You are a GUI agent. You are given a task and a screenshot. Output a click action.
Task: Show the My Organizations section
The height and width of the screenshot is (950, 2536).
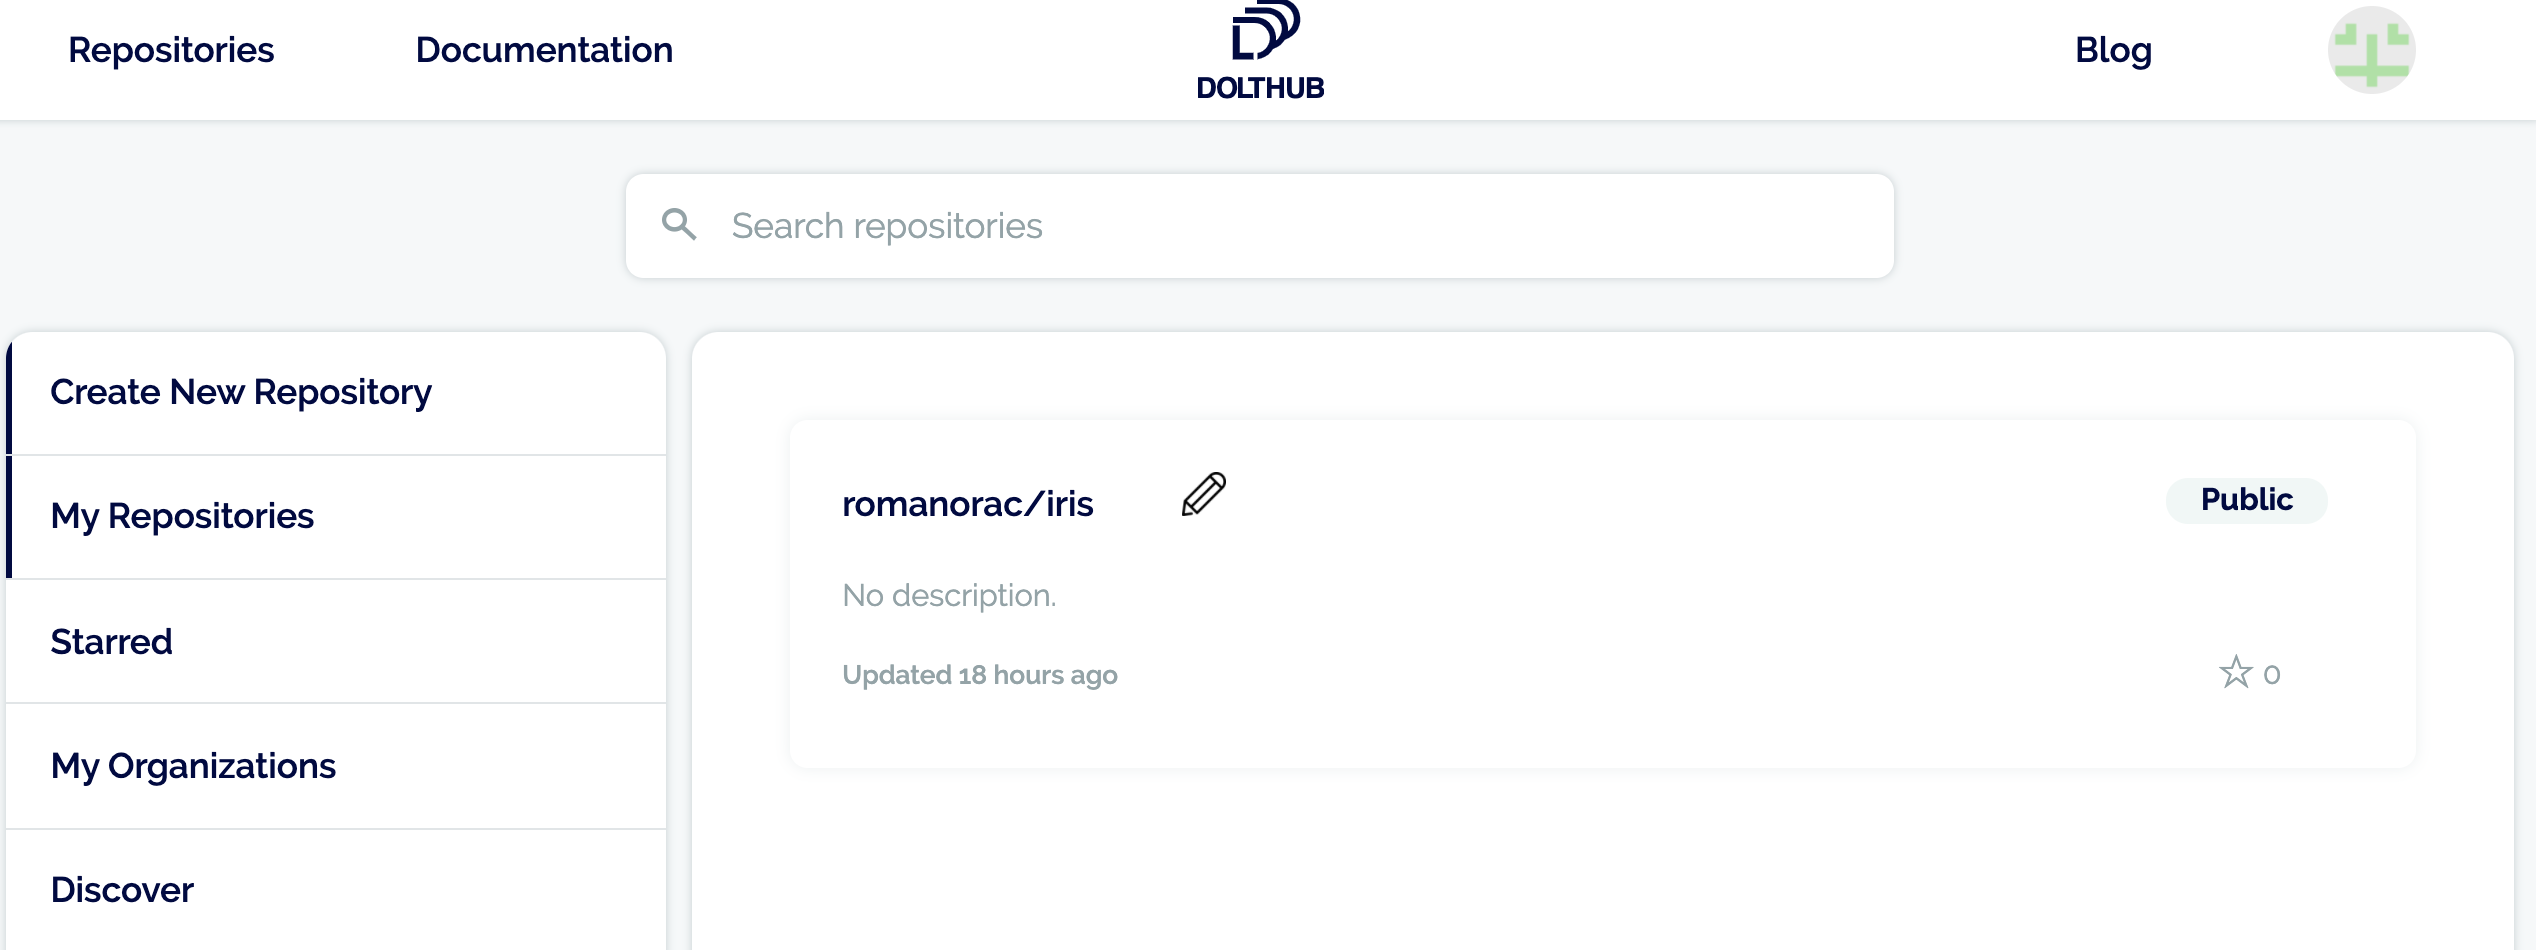point(193,766)
